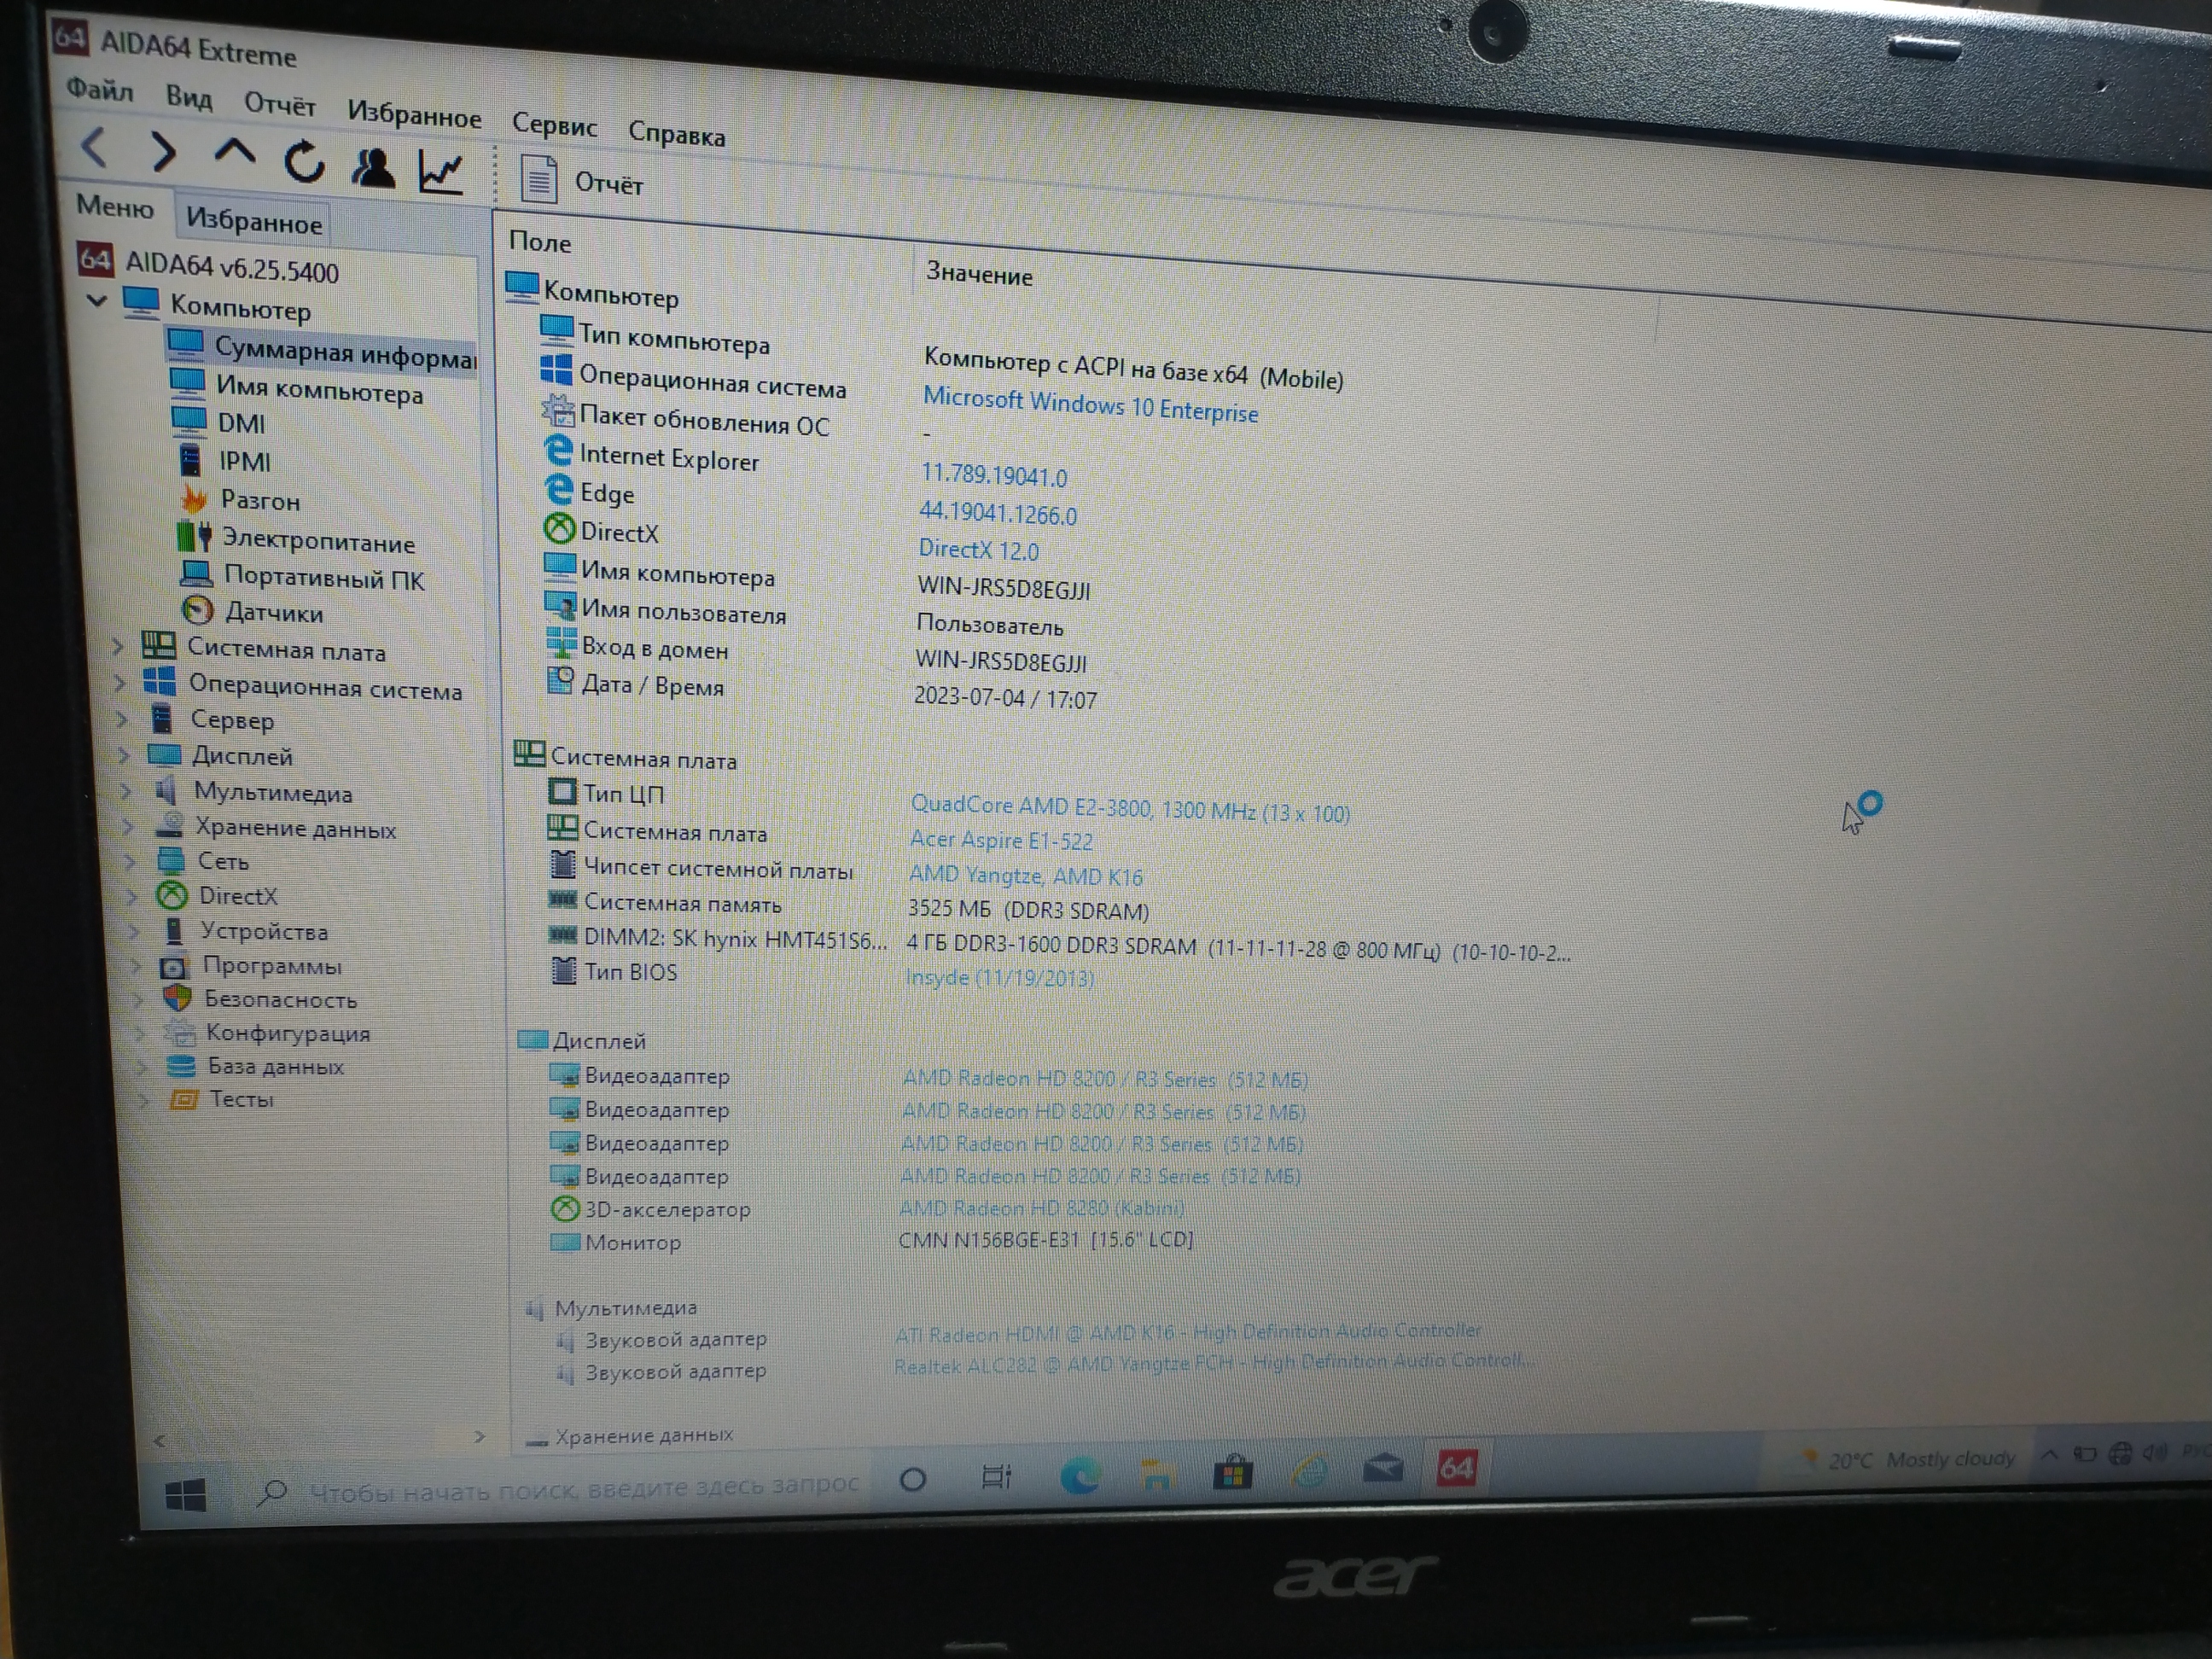Click the Edge row icon in report
This screenshot has width=2212, height=1659.
tap(558, 489)
